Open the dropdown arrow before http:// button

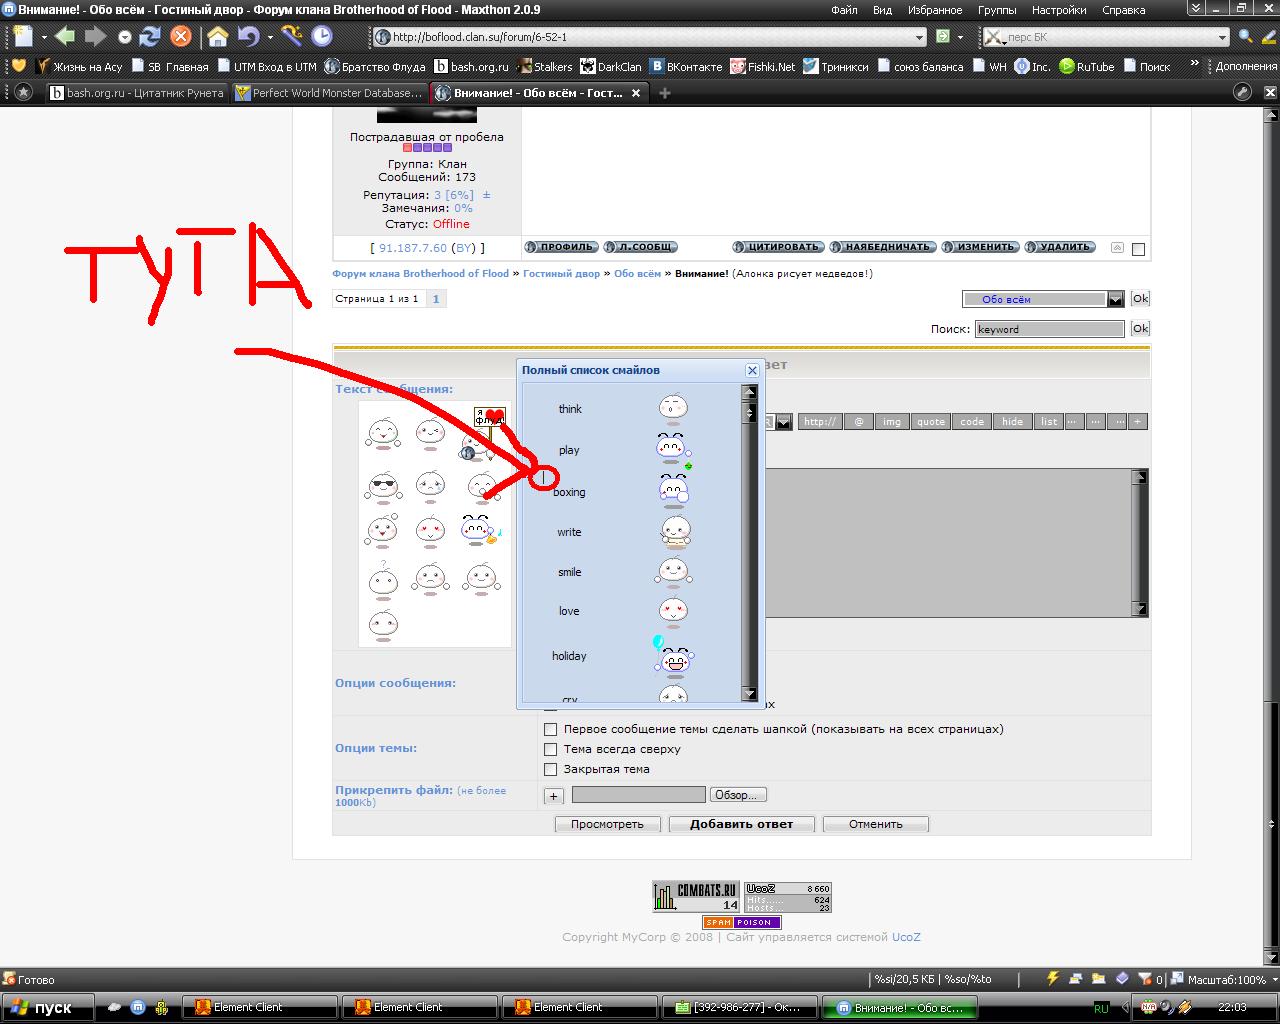click(x=784, y=422)
